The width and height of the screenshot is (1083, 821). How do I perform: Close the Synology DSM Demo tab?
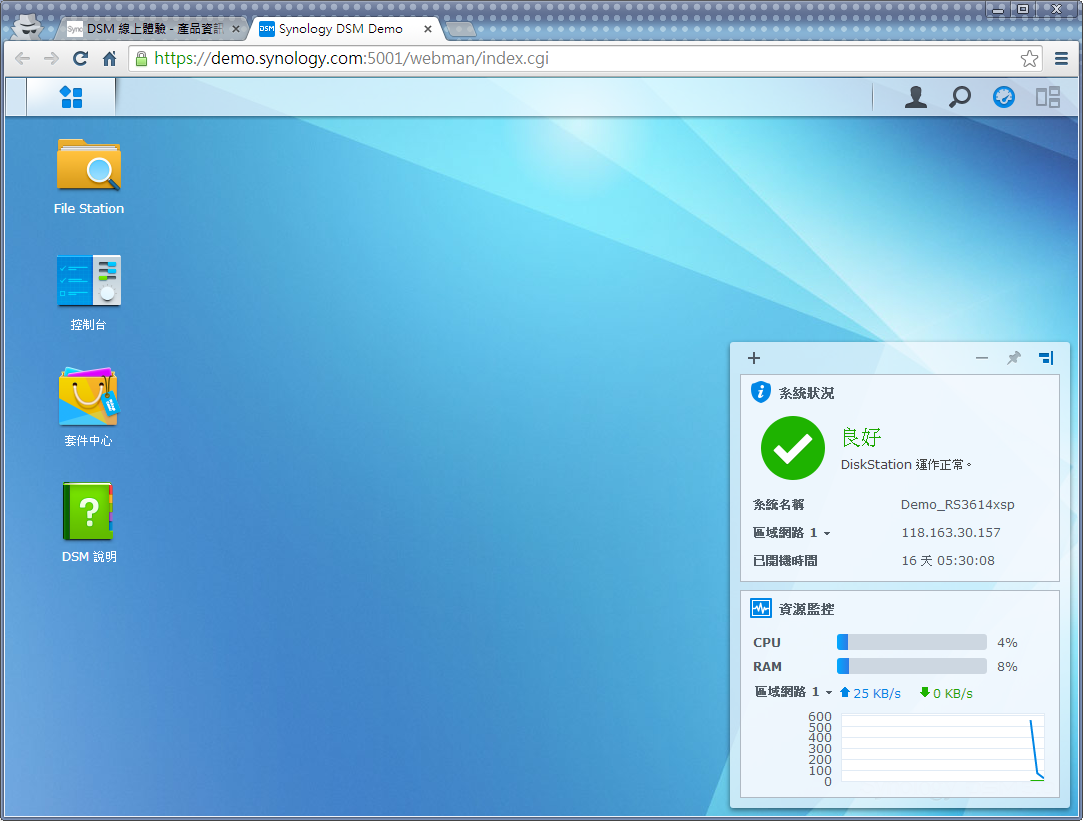coord(428,29)
